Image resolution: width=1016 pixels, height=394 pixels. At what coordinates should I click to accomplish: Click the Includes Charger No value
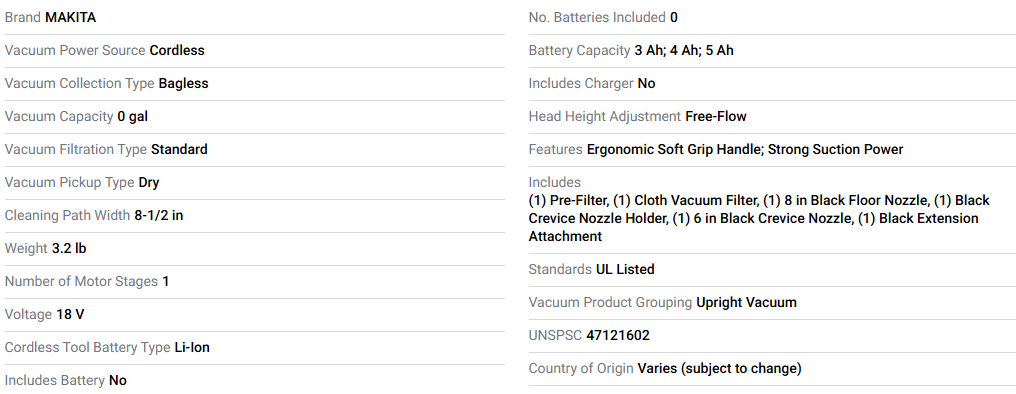(x=647, y=84)
